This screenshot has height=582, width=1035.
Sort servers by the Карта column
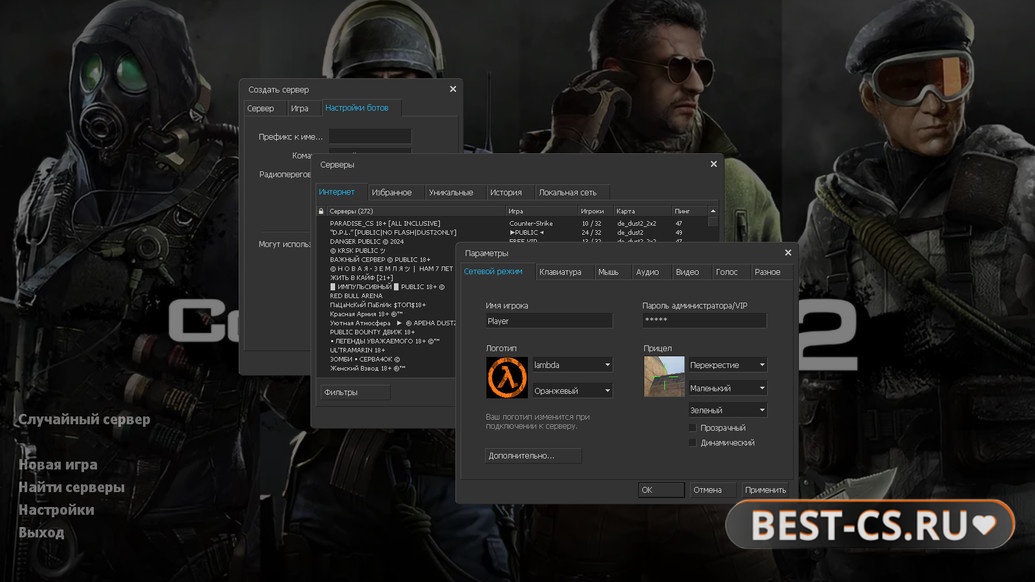click(x=642, y=211)
